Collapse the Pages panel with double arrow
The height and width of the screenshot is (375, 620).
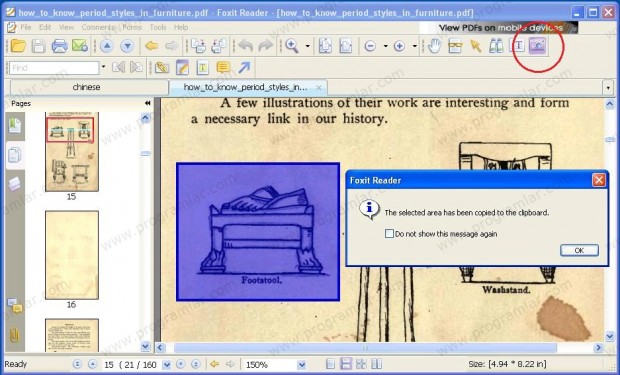(147, 103)
